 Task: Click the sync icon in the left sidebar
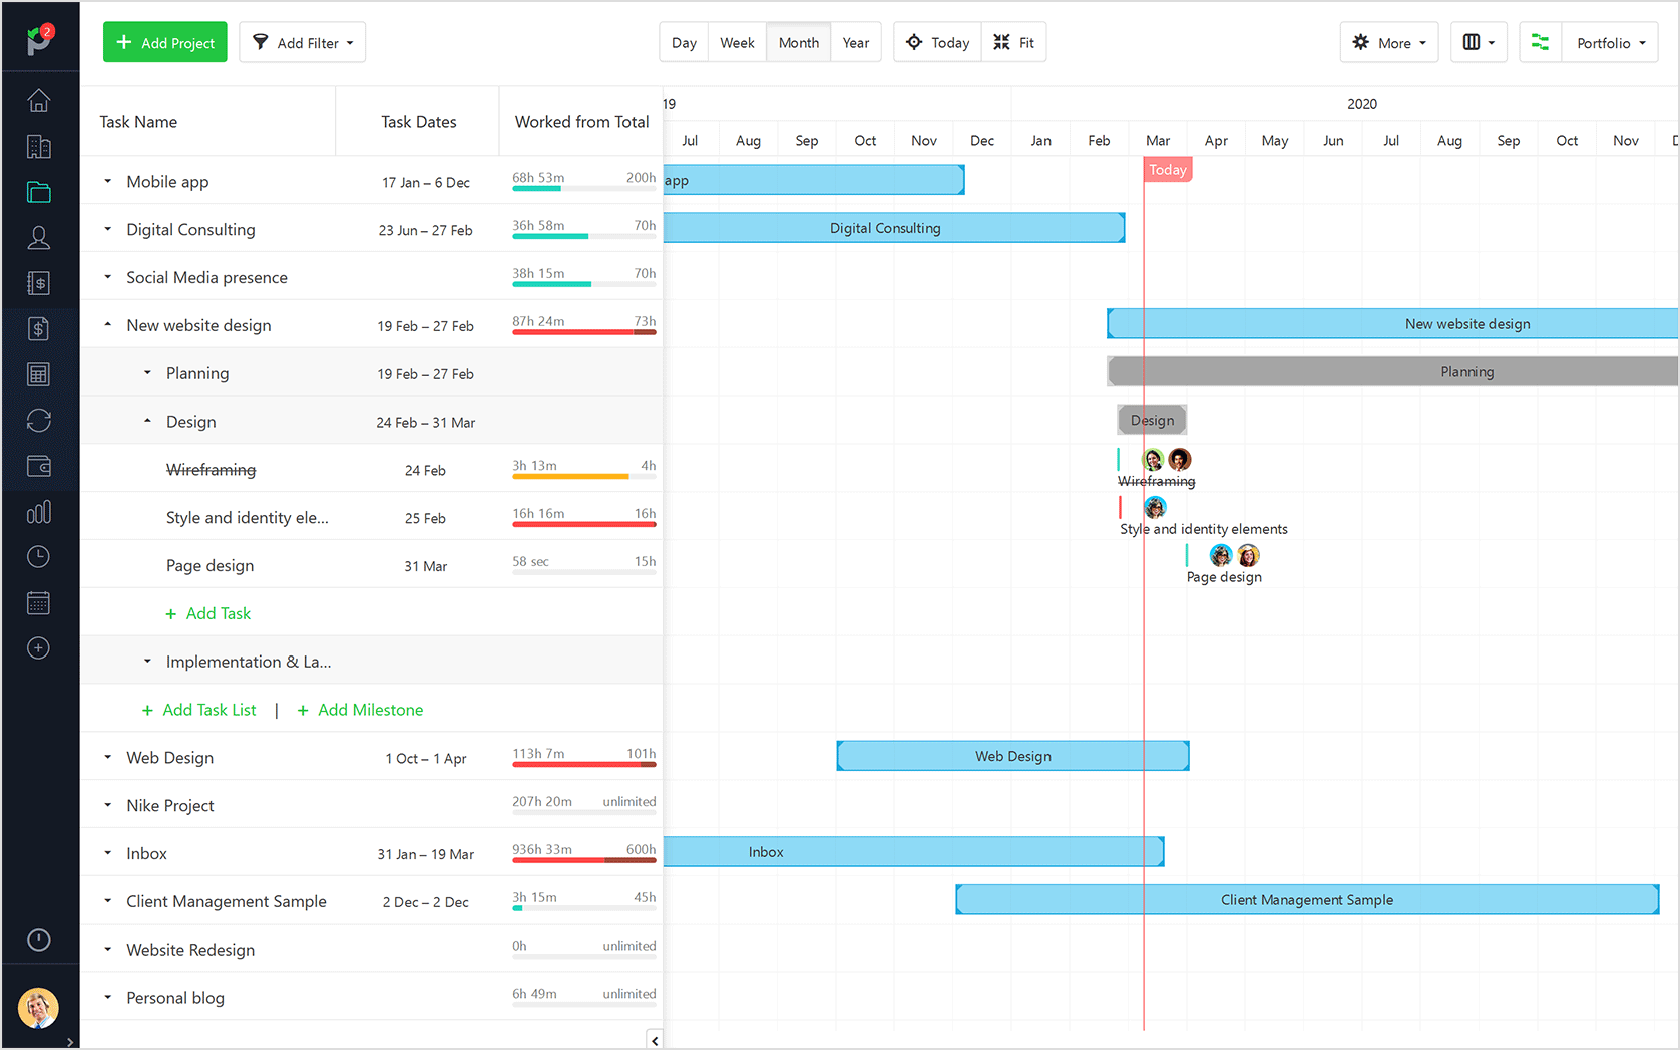click(x=38, y=420)
